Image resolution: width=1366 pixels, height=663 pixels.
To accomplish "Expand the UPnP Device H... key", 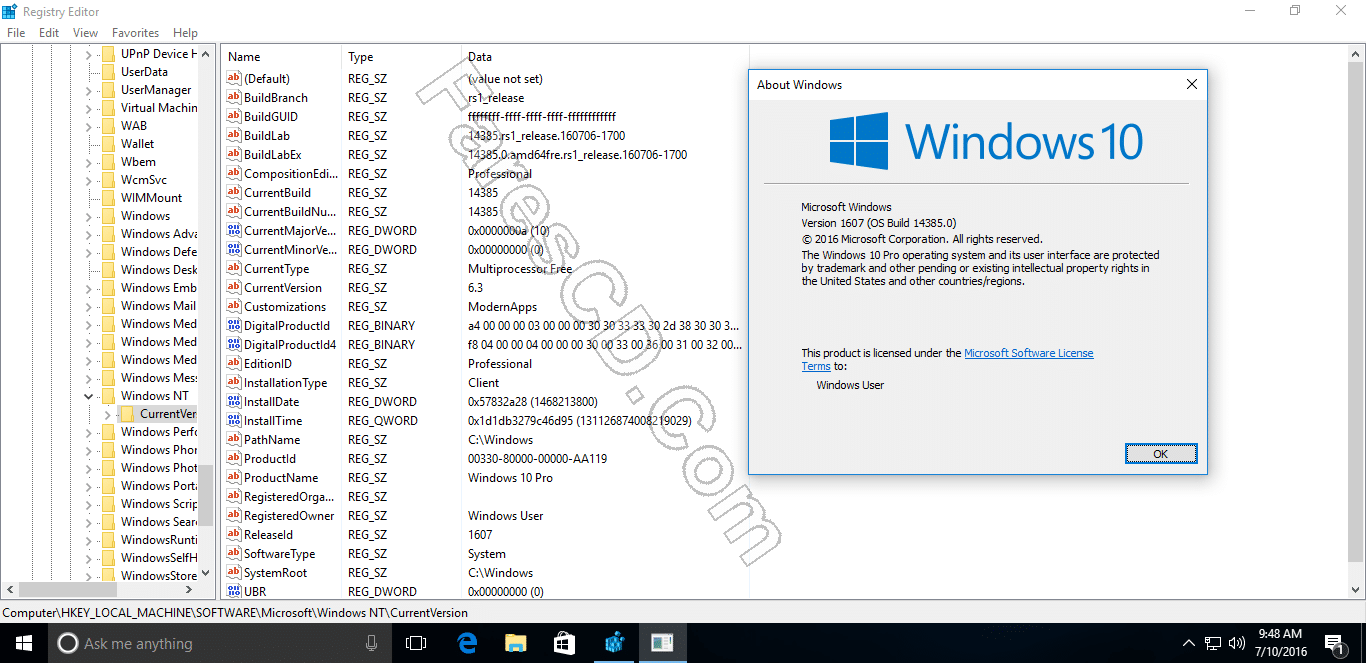I will pyautogui.click(x=88, y=54).
